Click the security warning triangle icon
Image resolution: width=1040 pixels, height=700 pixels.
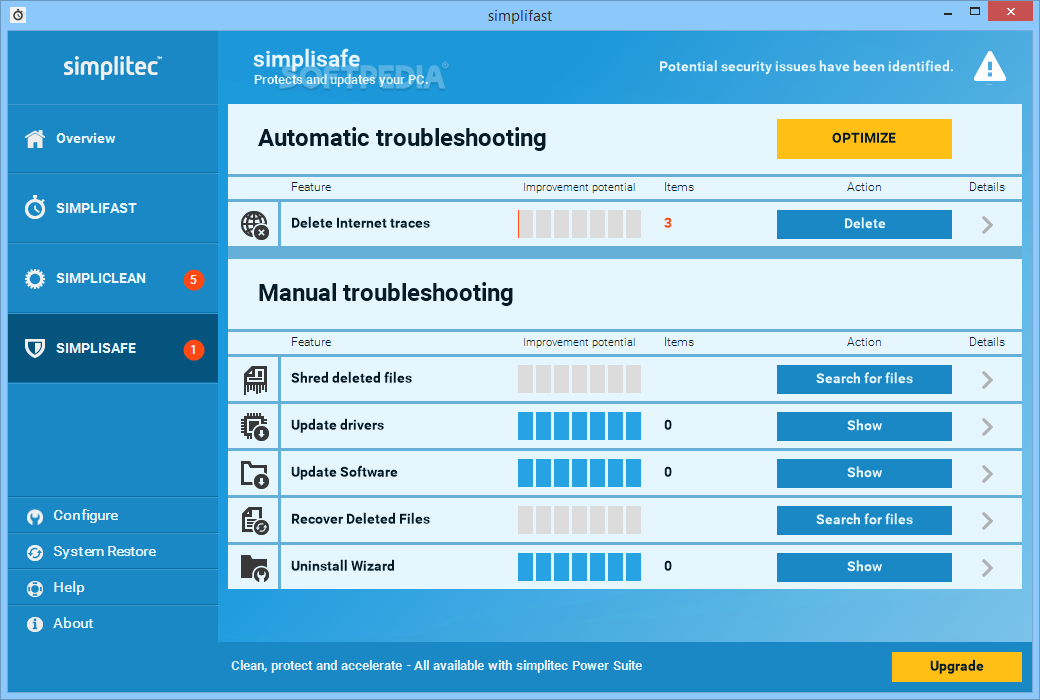(990, 66)
